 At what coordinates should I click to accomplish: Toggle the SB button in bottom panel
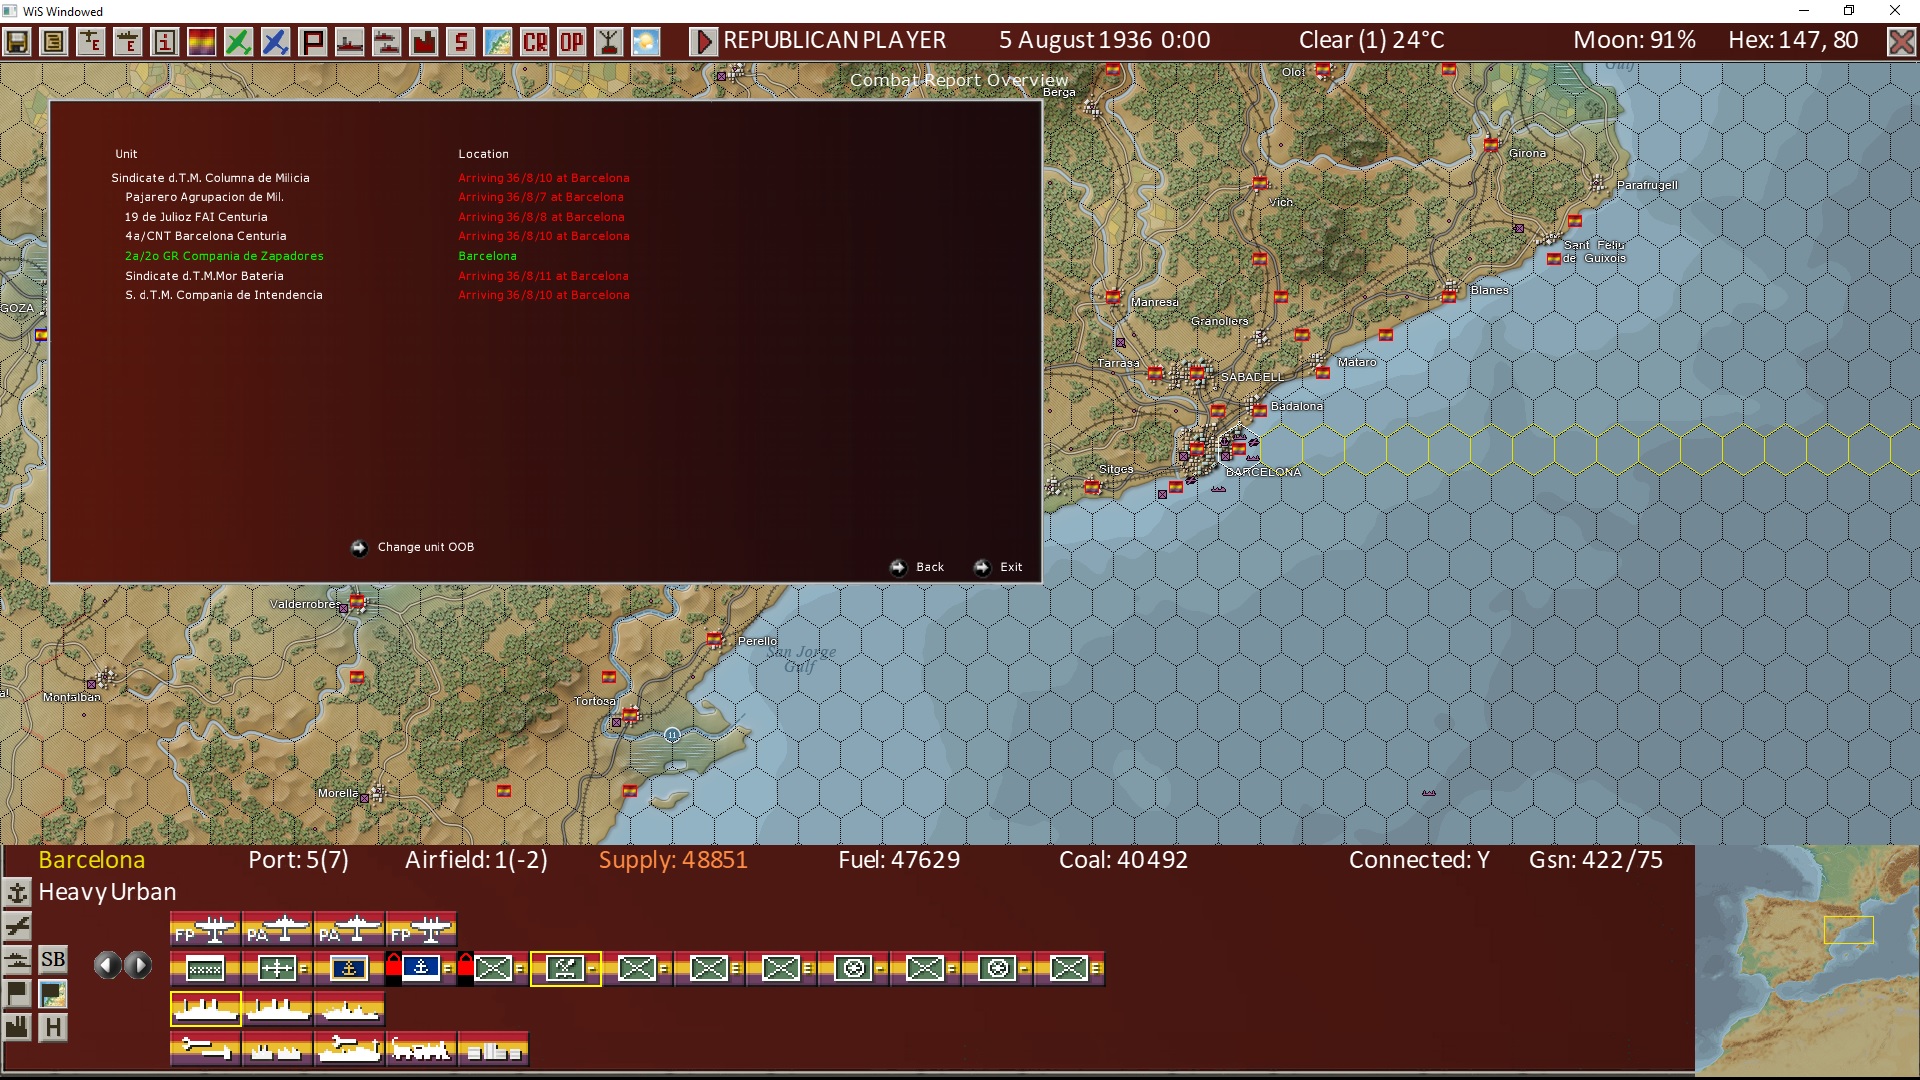53,960
